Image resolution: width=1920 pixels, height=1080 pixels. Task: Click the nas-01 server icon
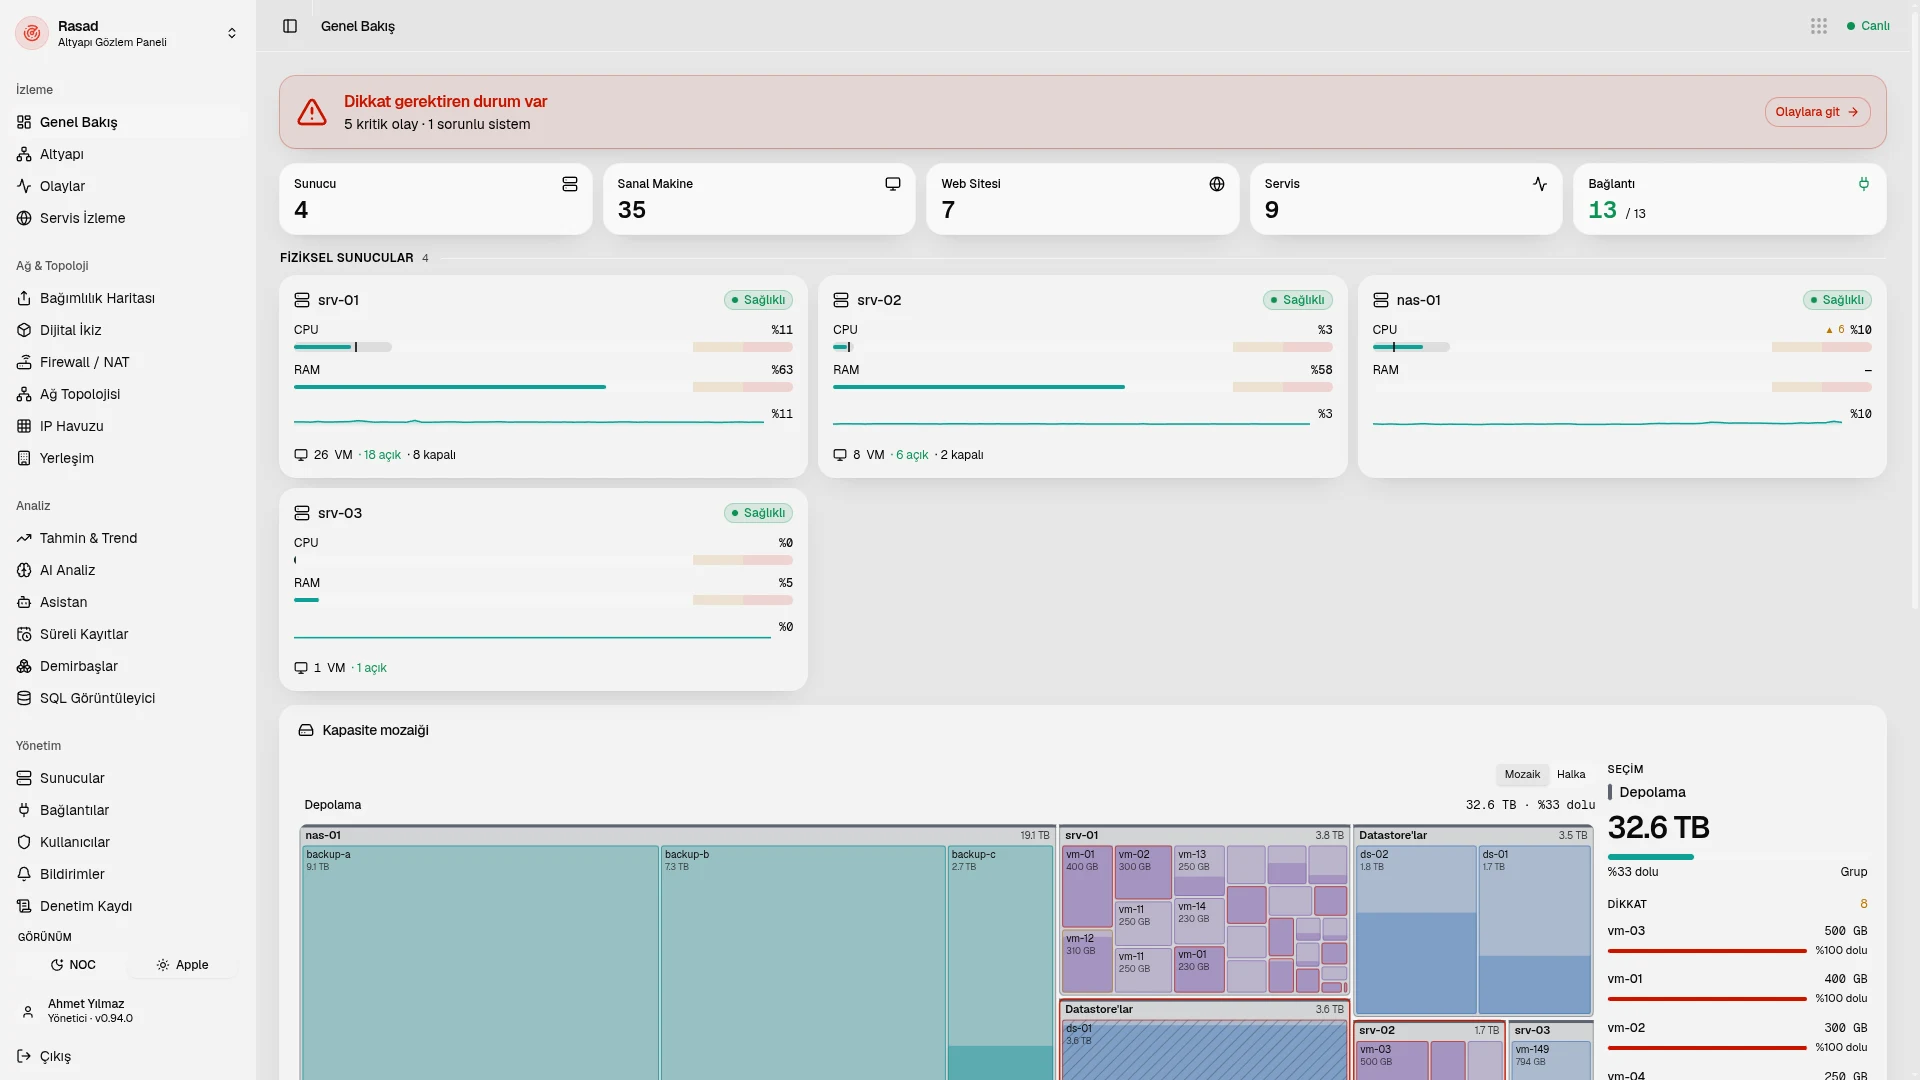point(1381,300)
